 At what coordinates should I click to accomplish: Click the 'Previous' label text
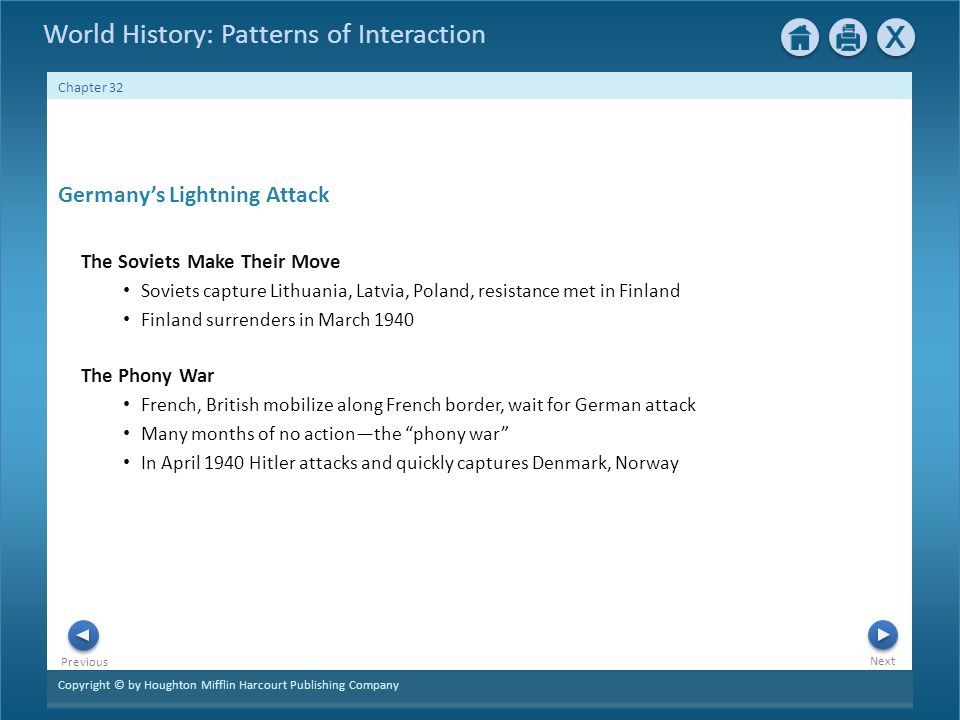click(x=84, y=662)
